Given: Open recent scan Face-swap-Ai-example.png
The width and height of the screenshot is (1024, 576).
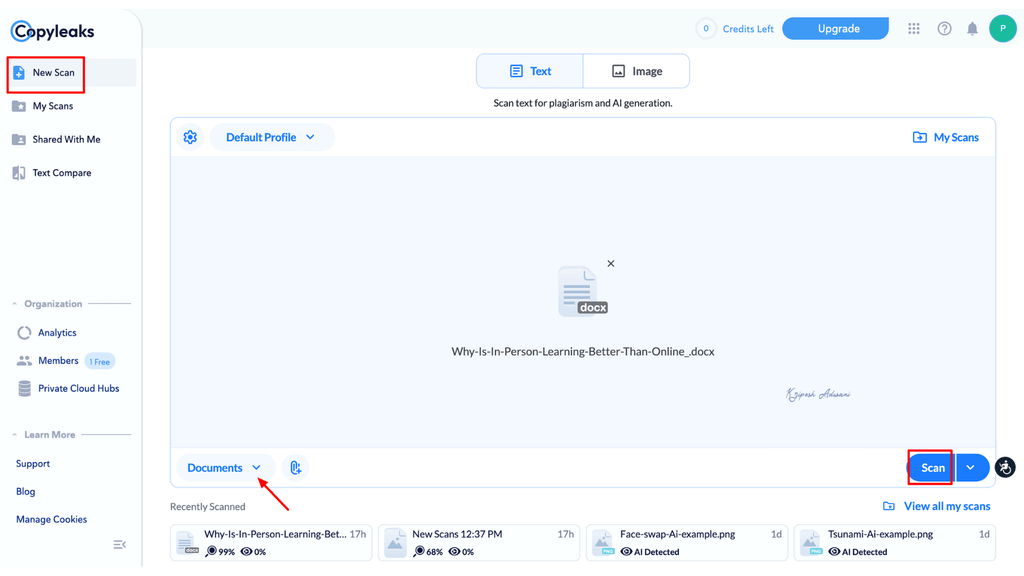Looking at the screenshot, I should (x=687, y=543).
